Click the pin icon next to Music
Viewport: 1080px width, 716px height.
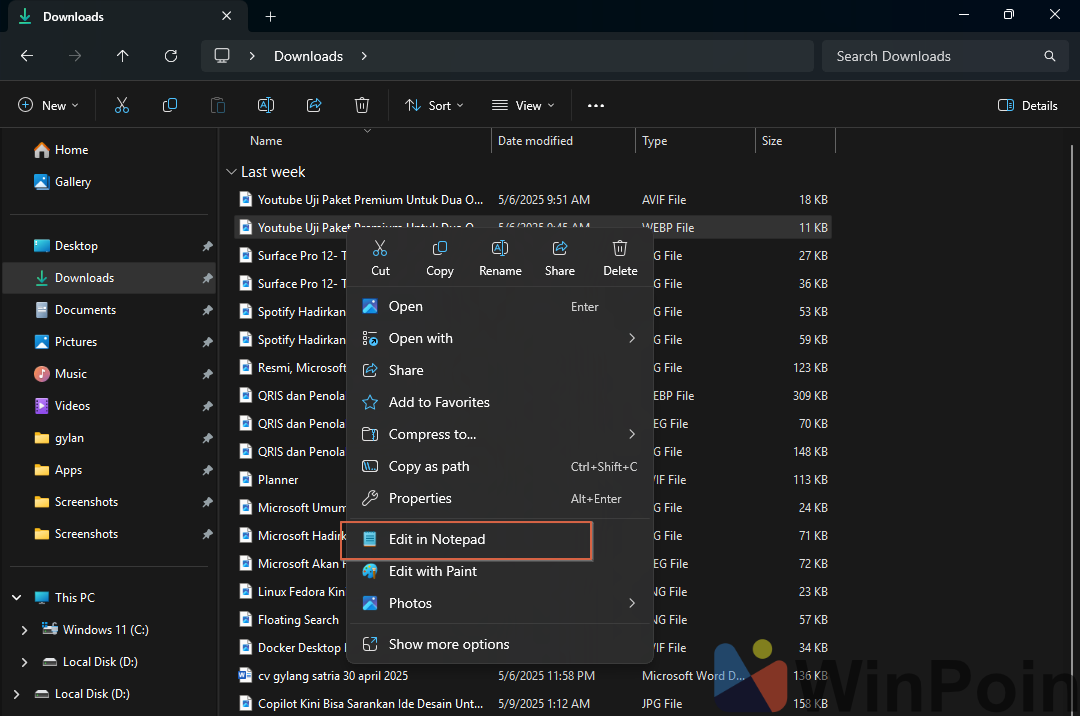point(207,374)
